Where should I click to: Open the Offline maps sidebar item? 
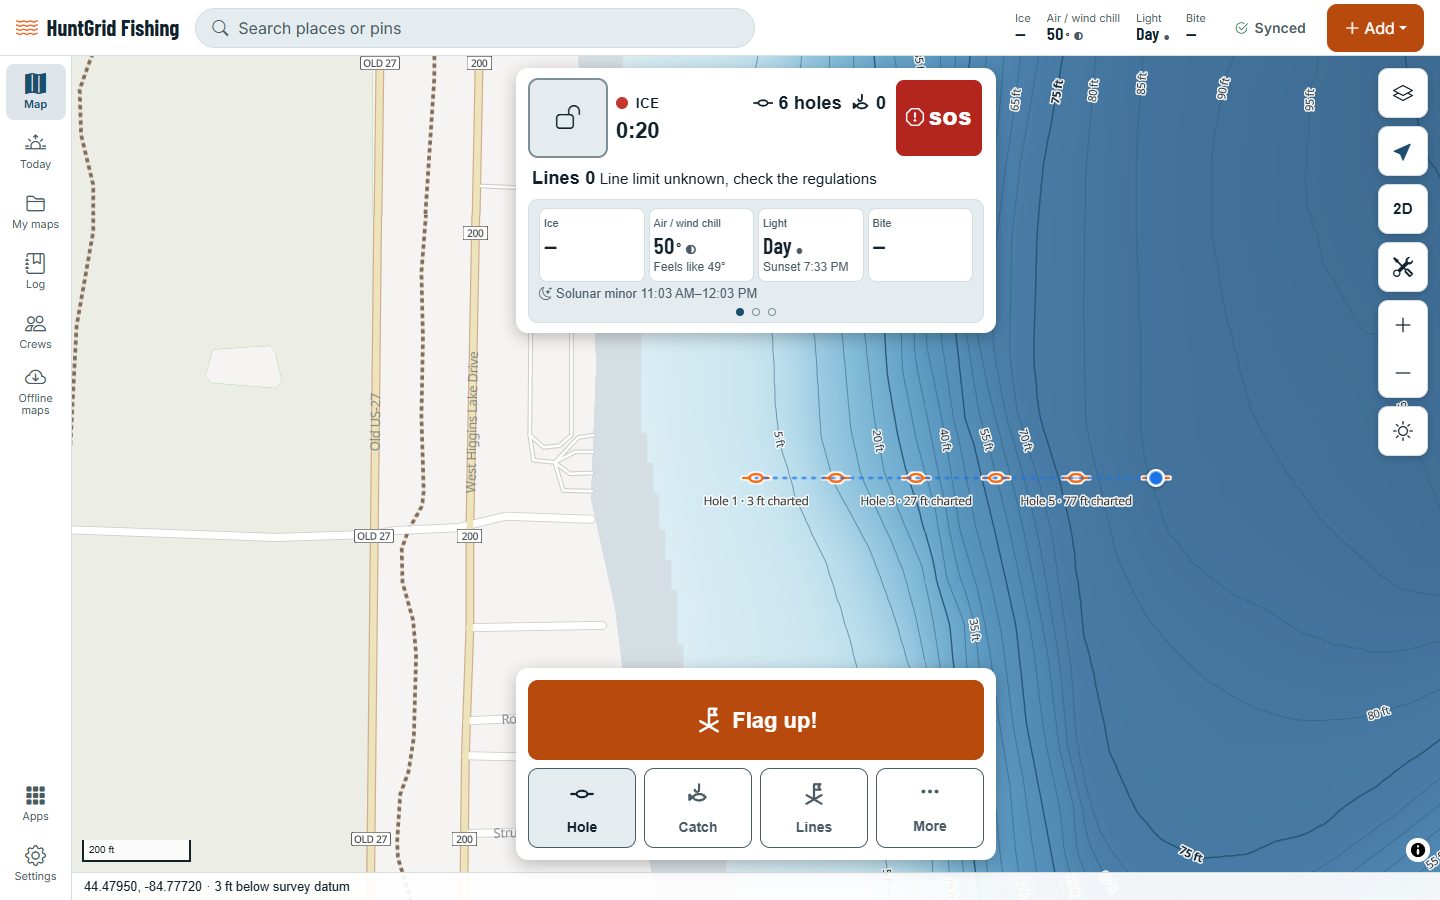pyautogui.click(x=35, y=391)
